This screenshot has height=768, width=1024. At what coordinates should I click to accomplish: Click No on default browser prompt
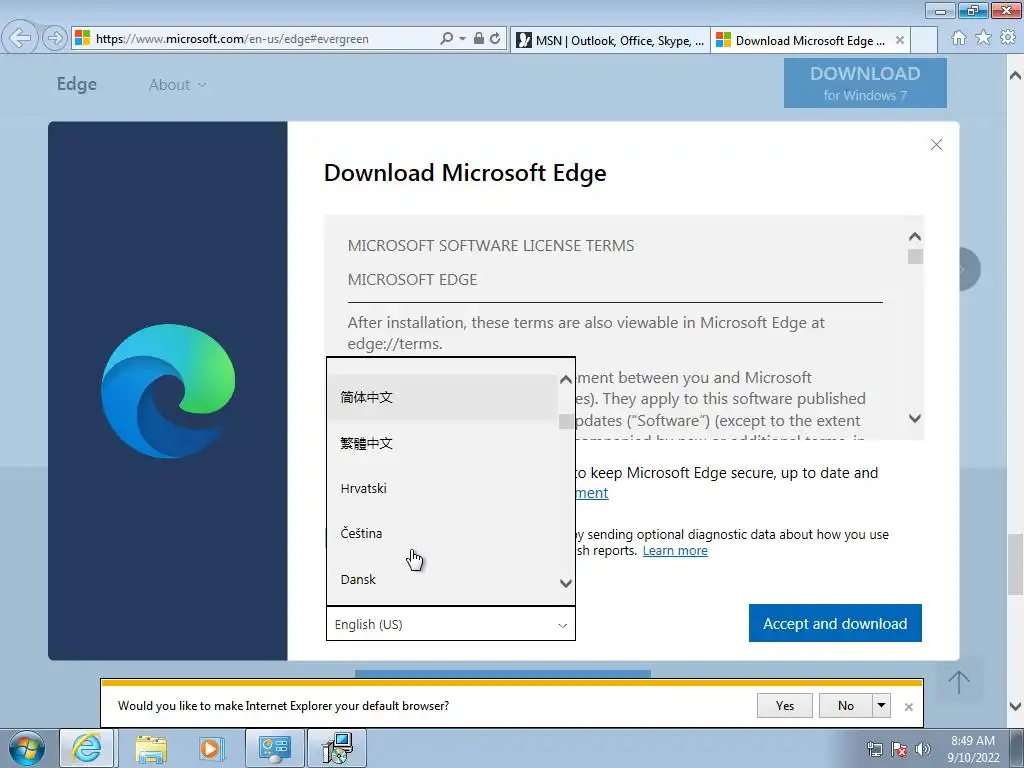pyautogui.click(x=846, y=705)
